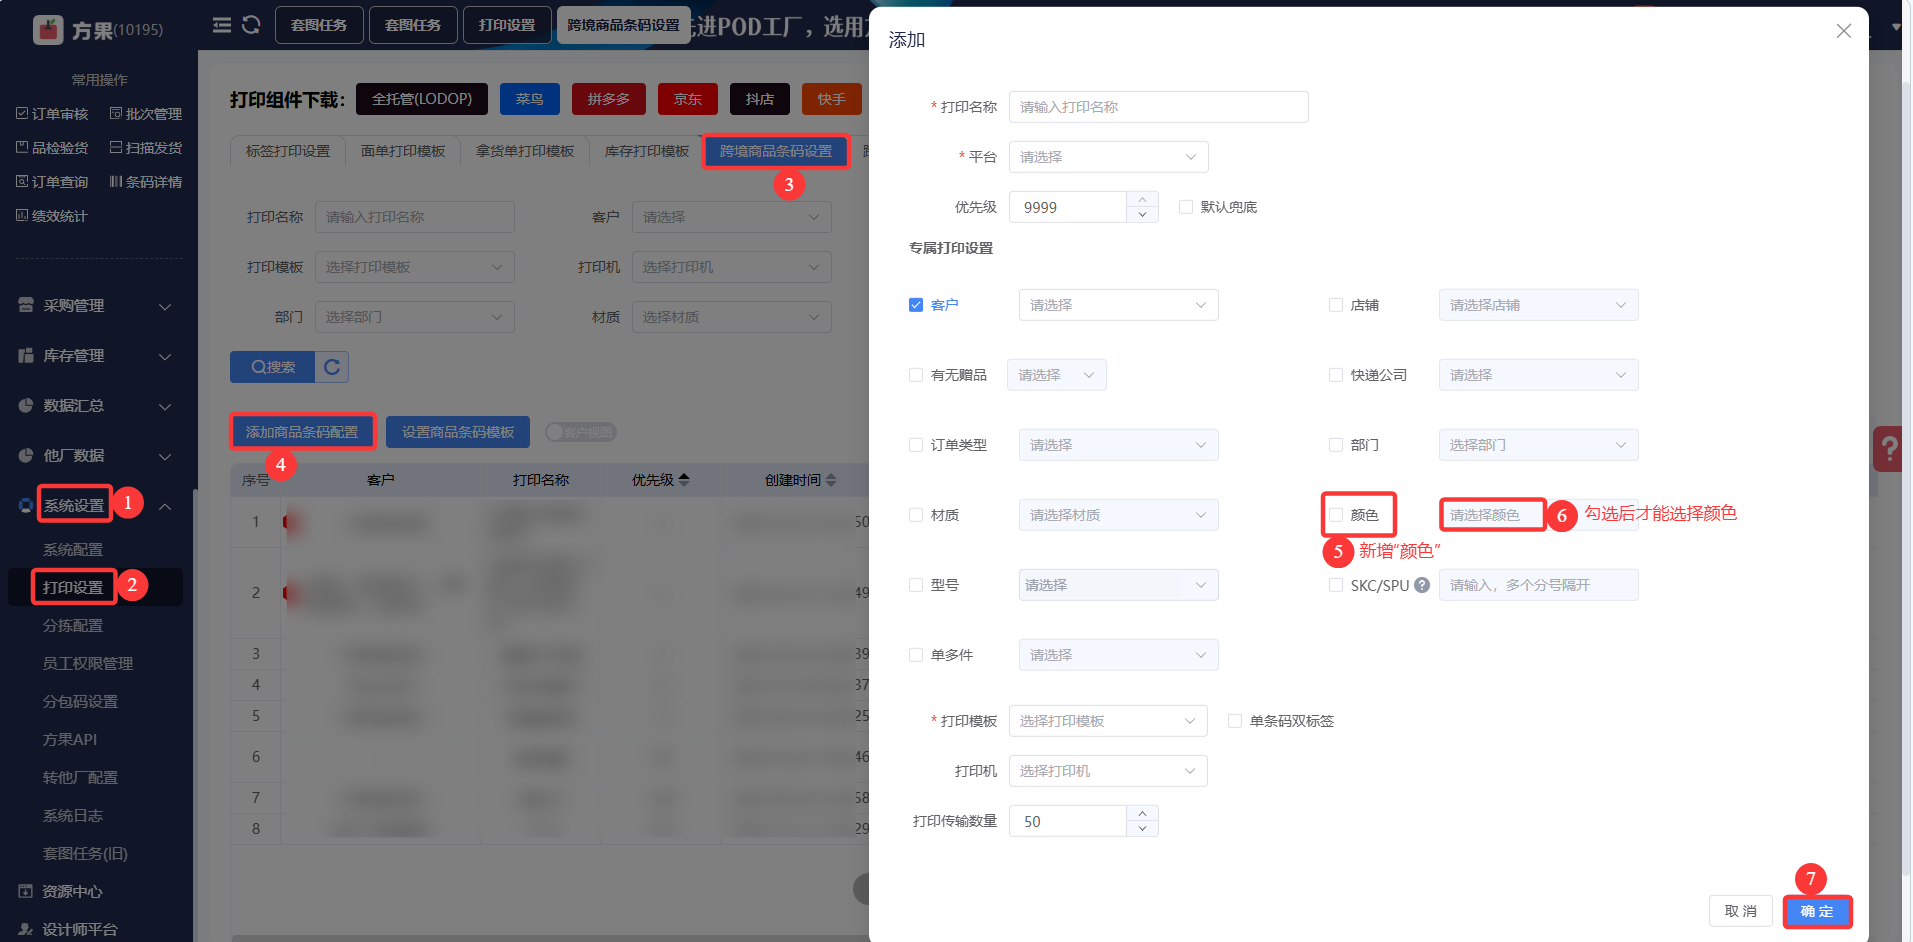Check the 店铺 checkbox
Screen dimensions: 1913x942
[1336, 305]
